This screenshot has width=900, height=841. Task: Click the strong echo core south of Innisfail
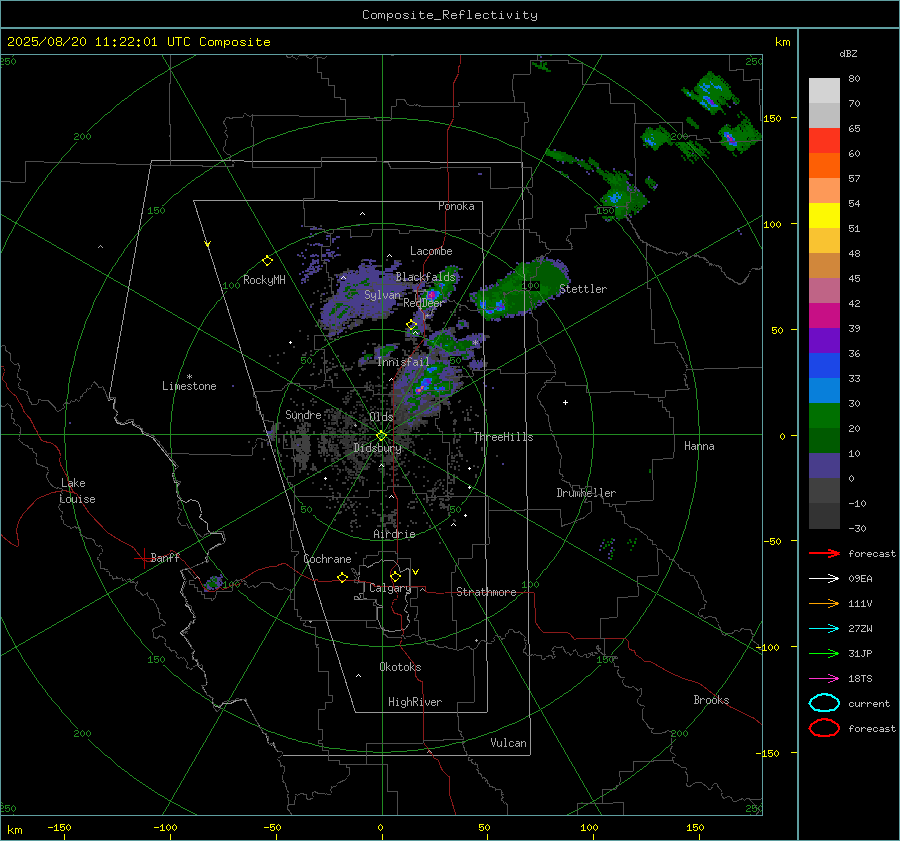tap(425, 385)
